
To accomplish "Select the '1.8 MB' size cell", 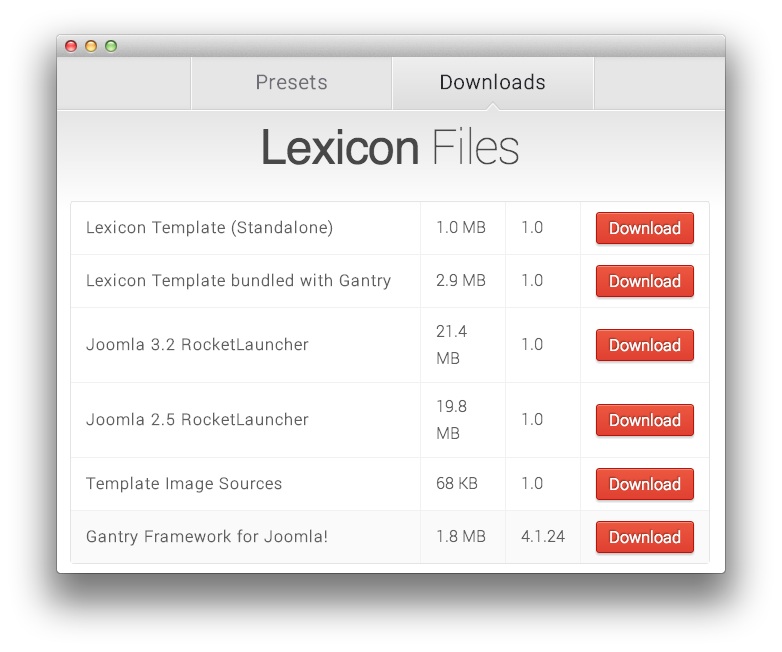I will pos(461,537).
